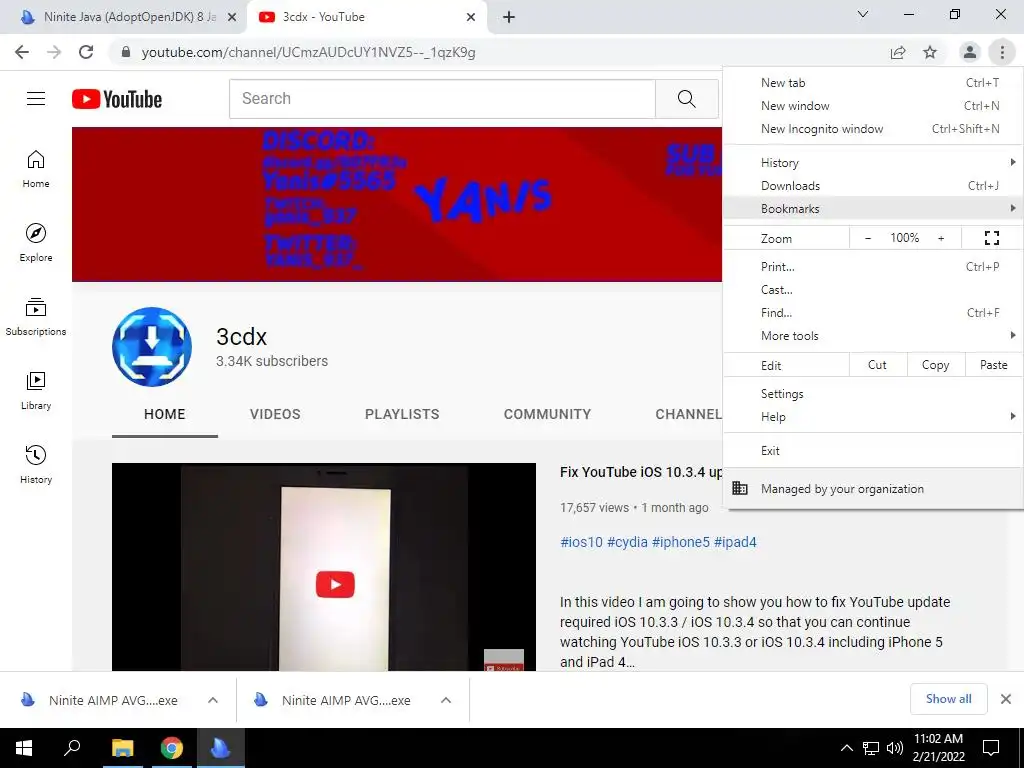1024x768 pixels.
Task: Click the share page icon in address bar
Action: 898,52
